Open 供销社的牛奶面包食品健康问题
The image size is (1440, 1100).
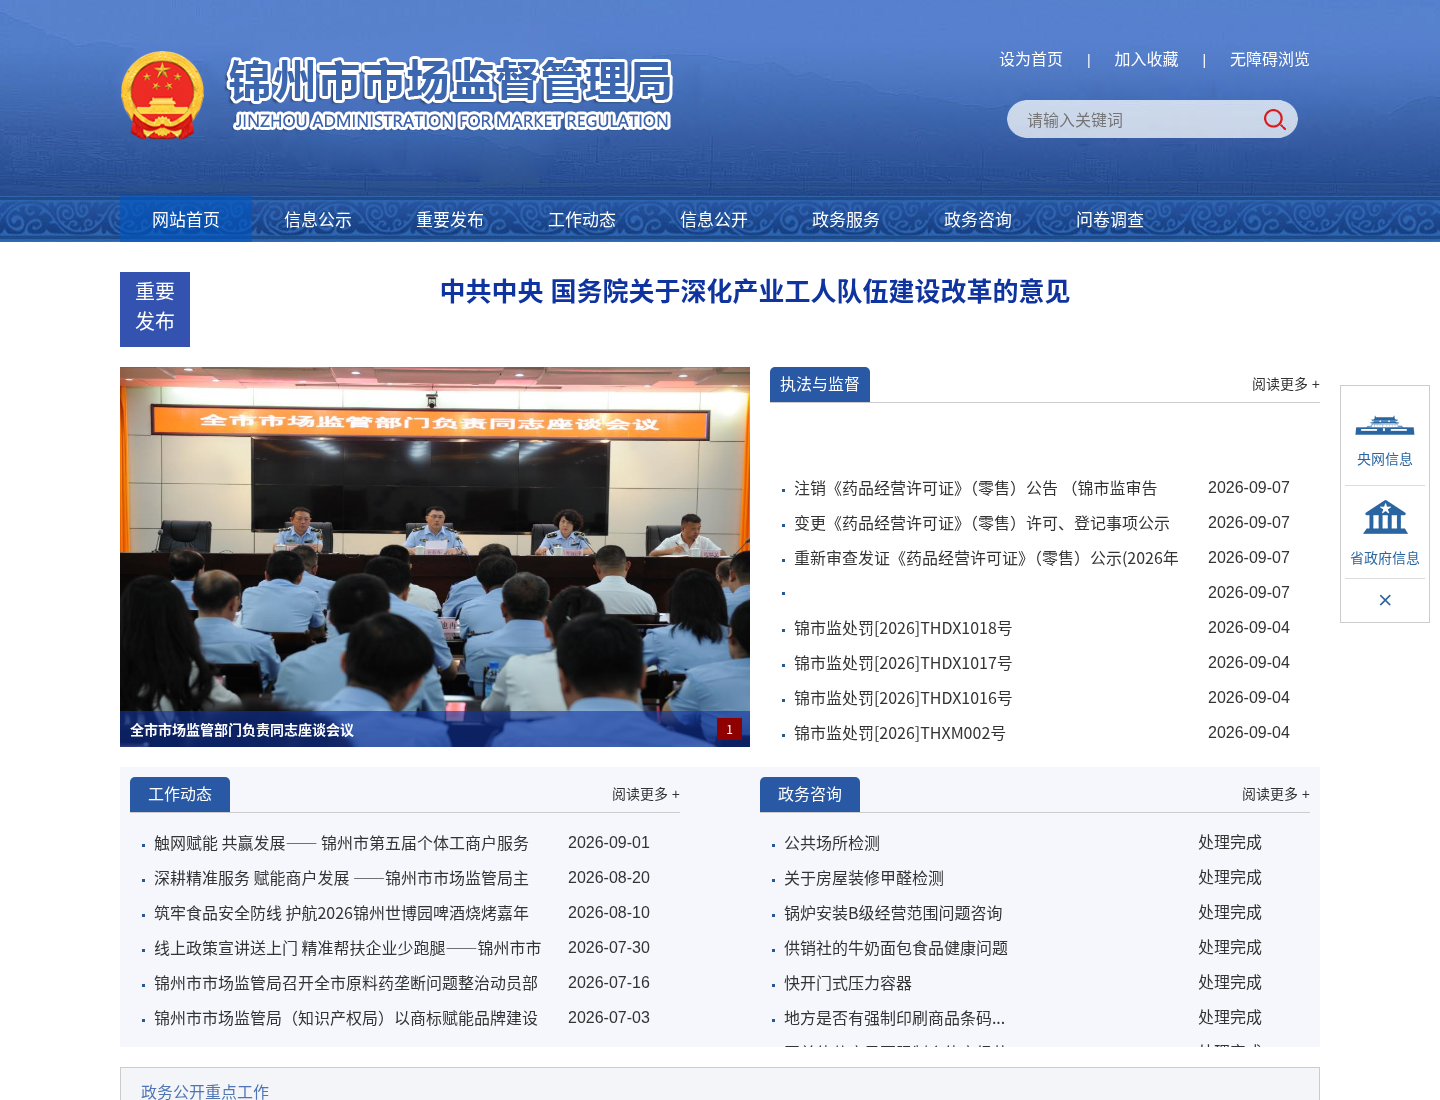pos(896,948)
